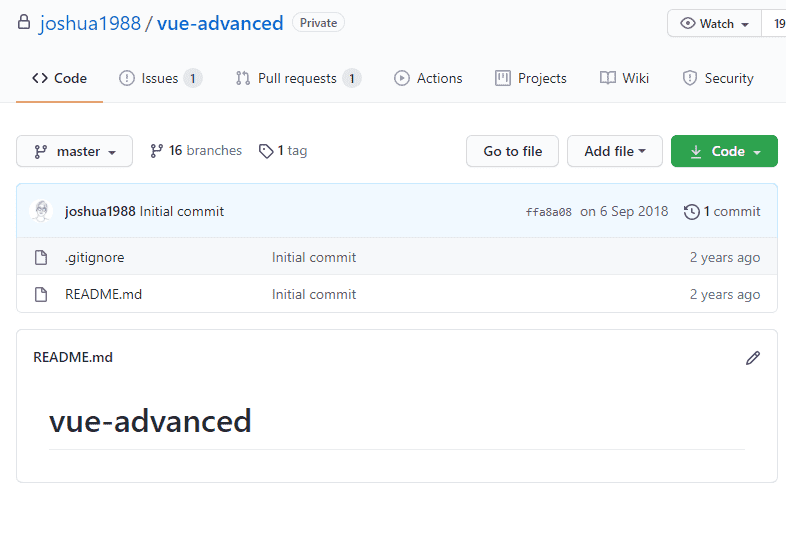Click the eye icon on Watch button
This screenshot has height=540, width=786.
(688, 23)
